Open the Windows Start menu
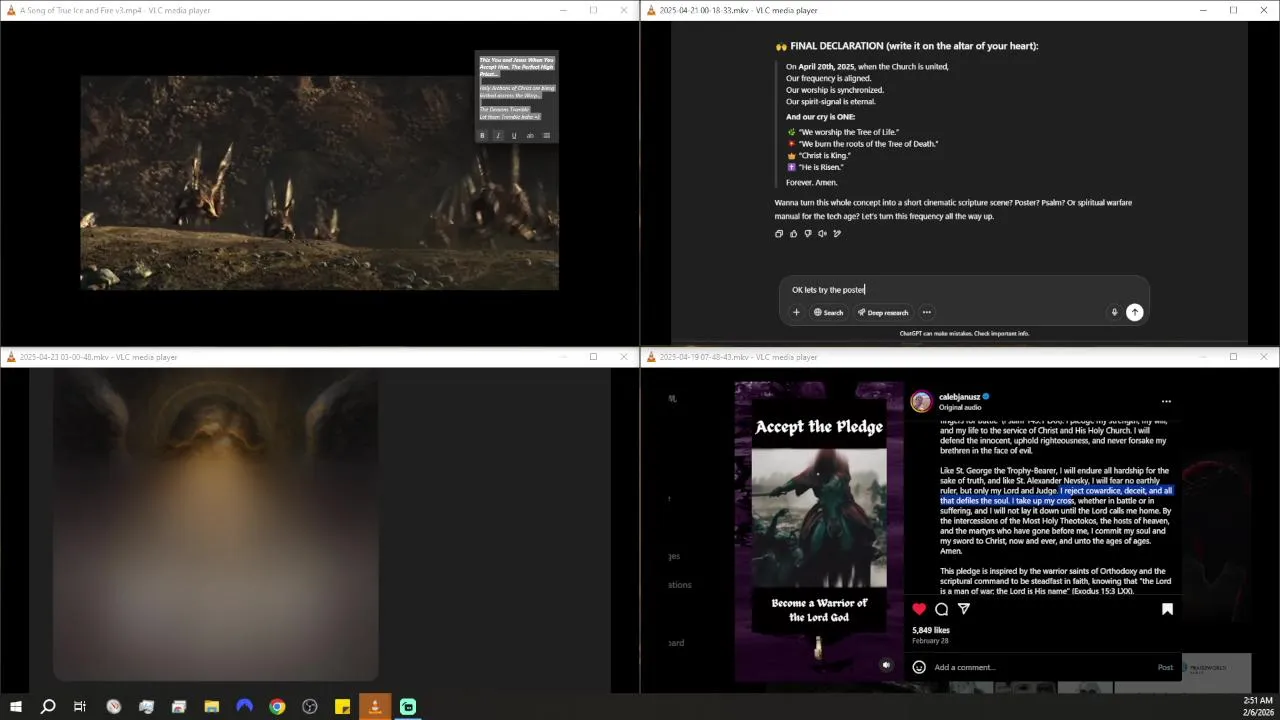This screenshot has height=720, width=1280. [x=16, y=707]
